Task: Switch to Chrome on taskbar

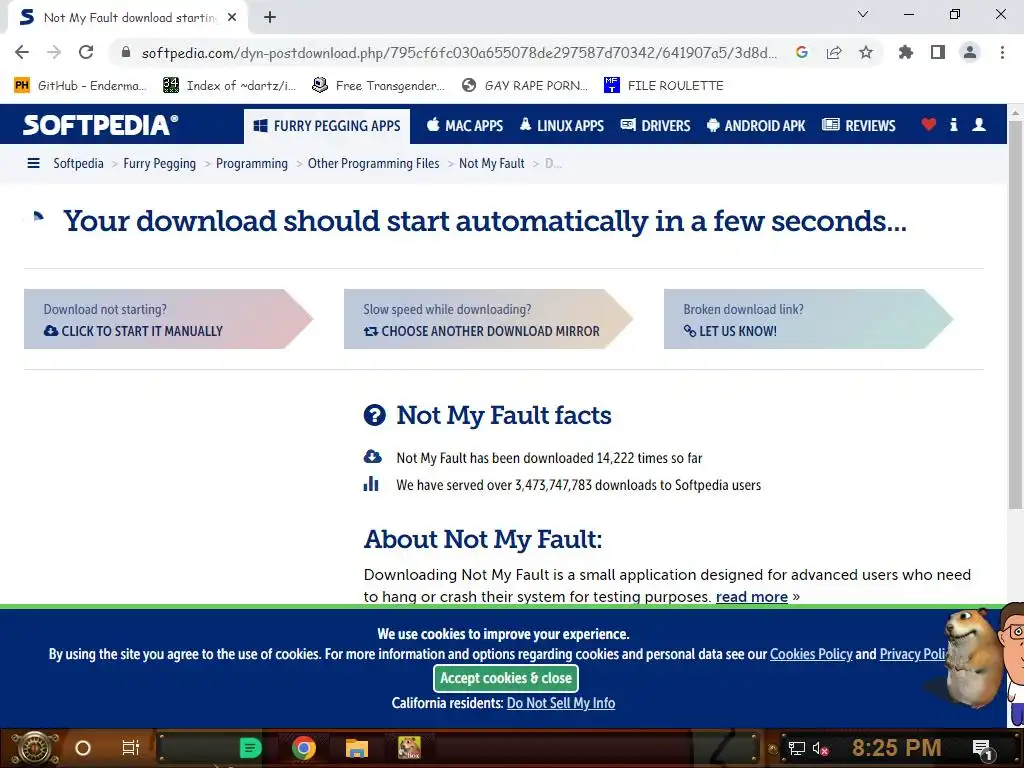Action: (x=304, y=748)
